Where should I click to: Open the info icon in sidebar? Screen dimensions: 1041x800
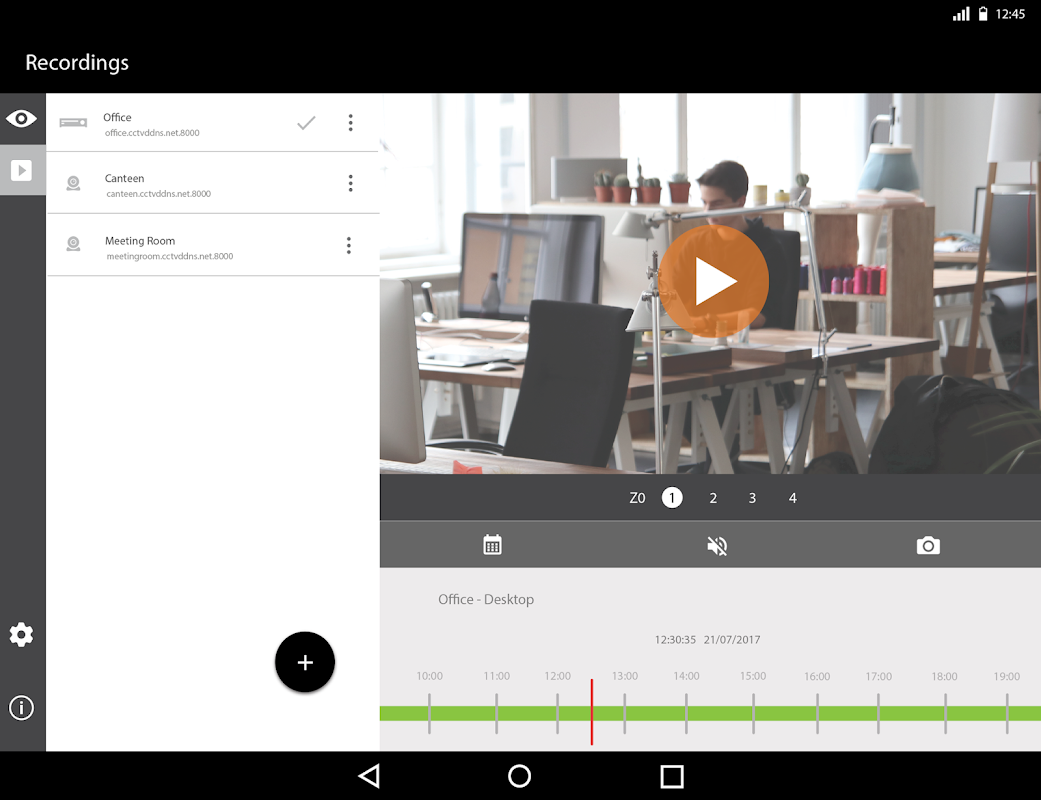pyautogui.click(x=21, y=708)
